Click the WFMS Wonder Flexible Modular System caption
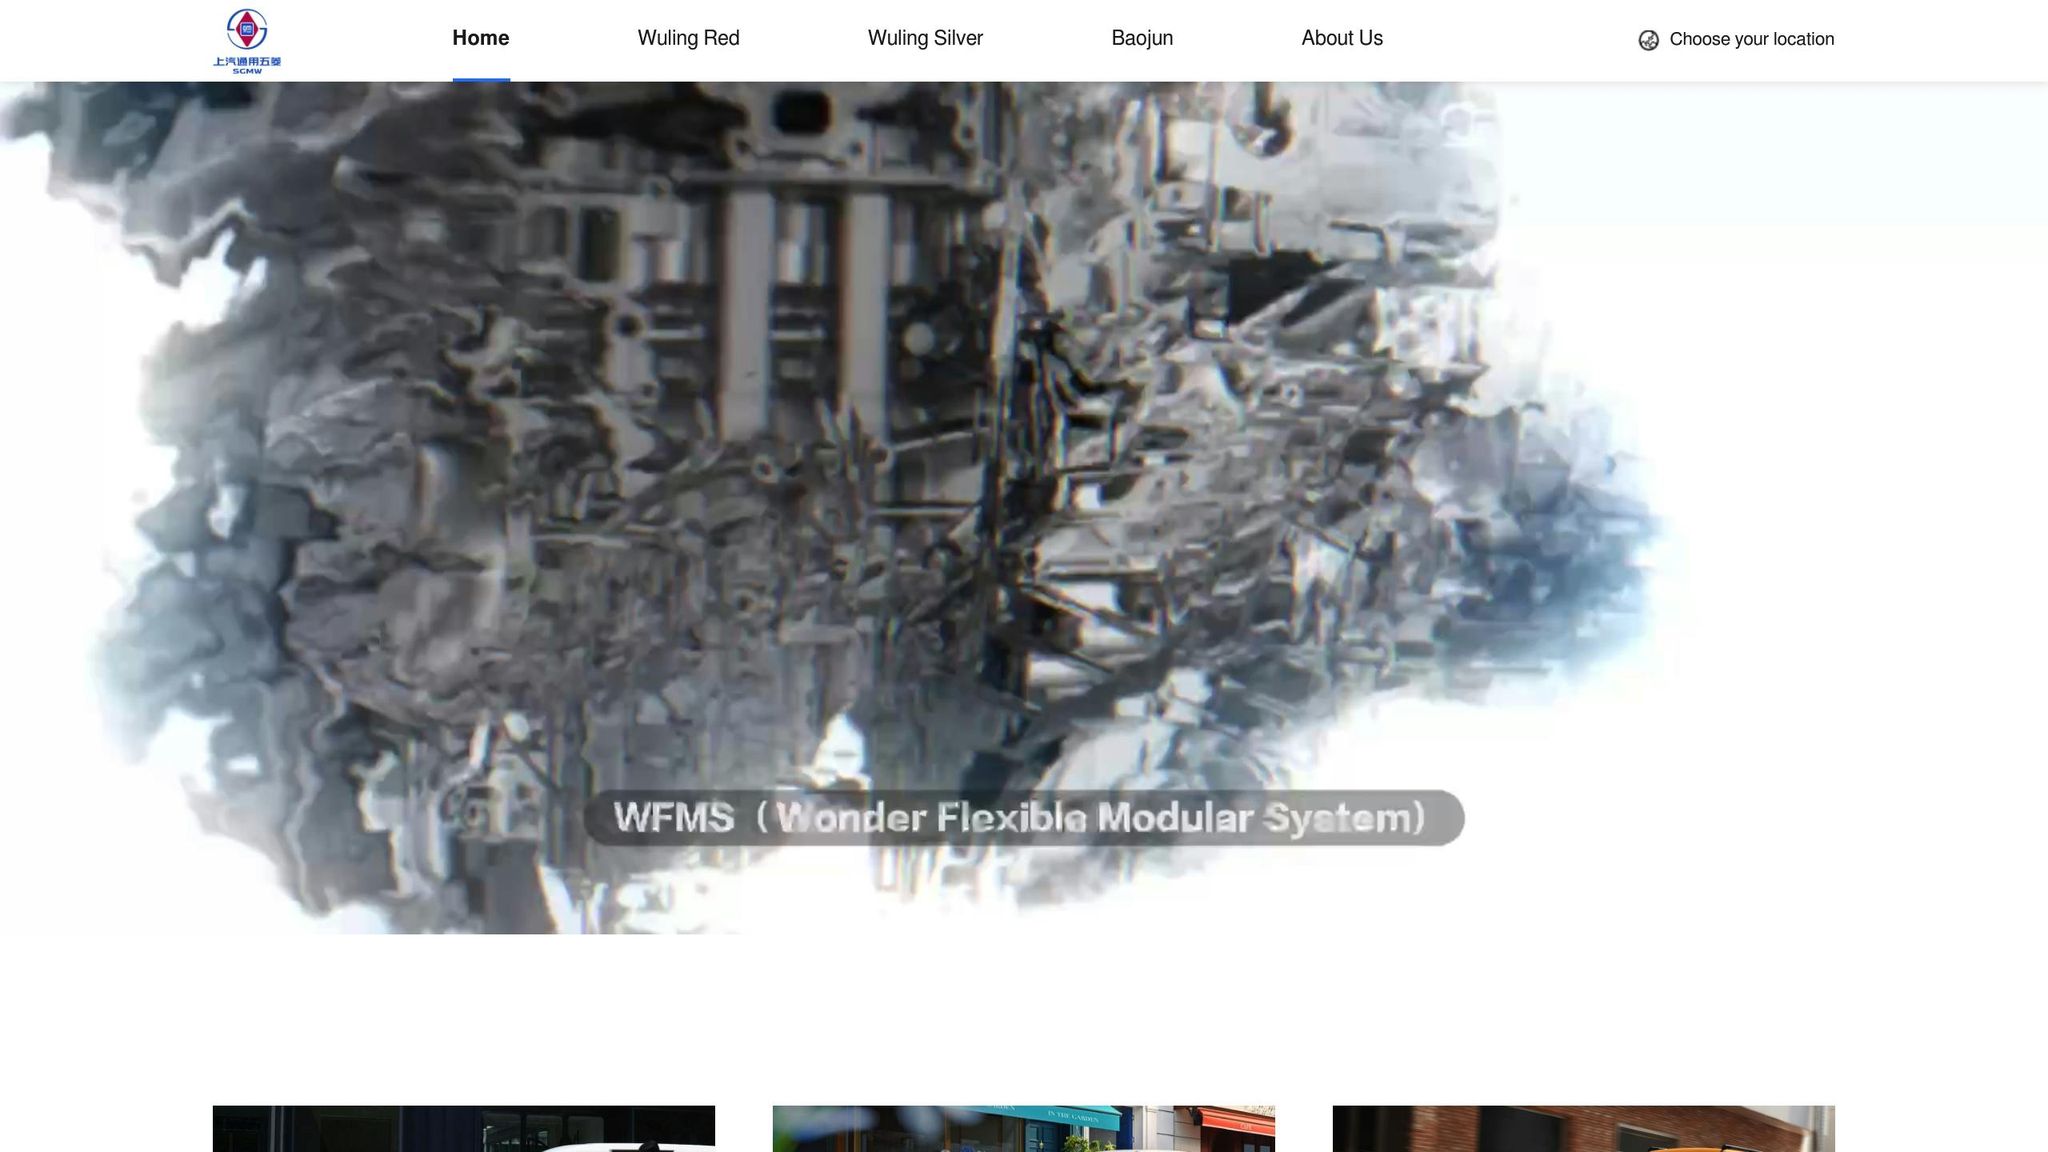Image resolution: width=2048 pixels, height=1152 pixels. pos(1024,818)
